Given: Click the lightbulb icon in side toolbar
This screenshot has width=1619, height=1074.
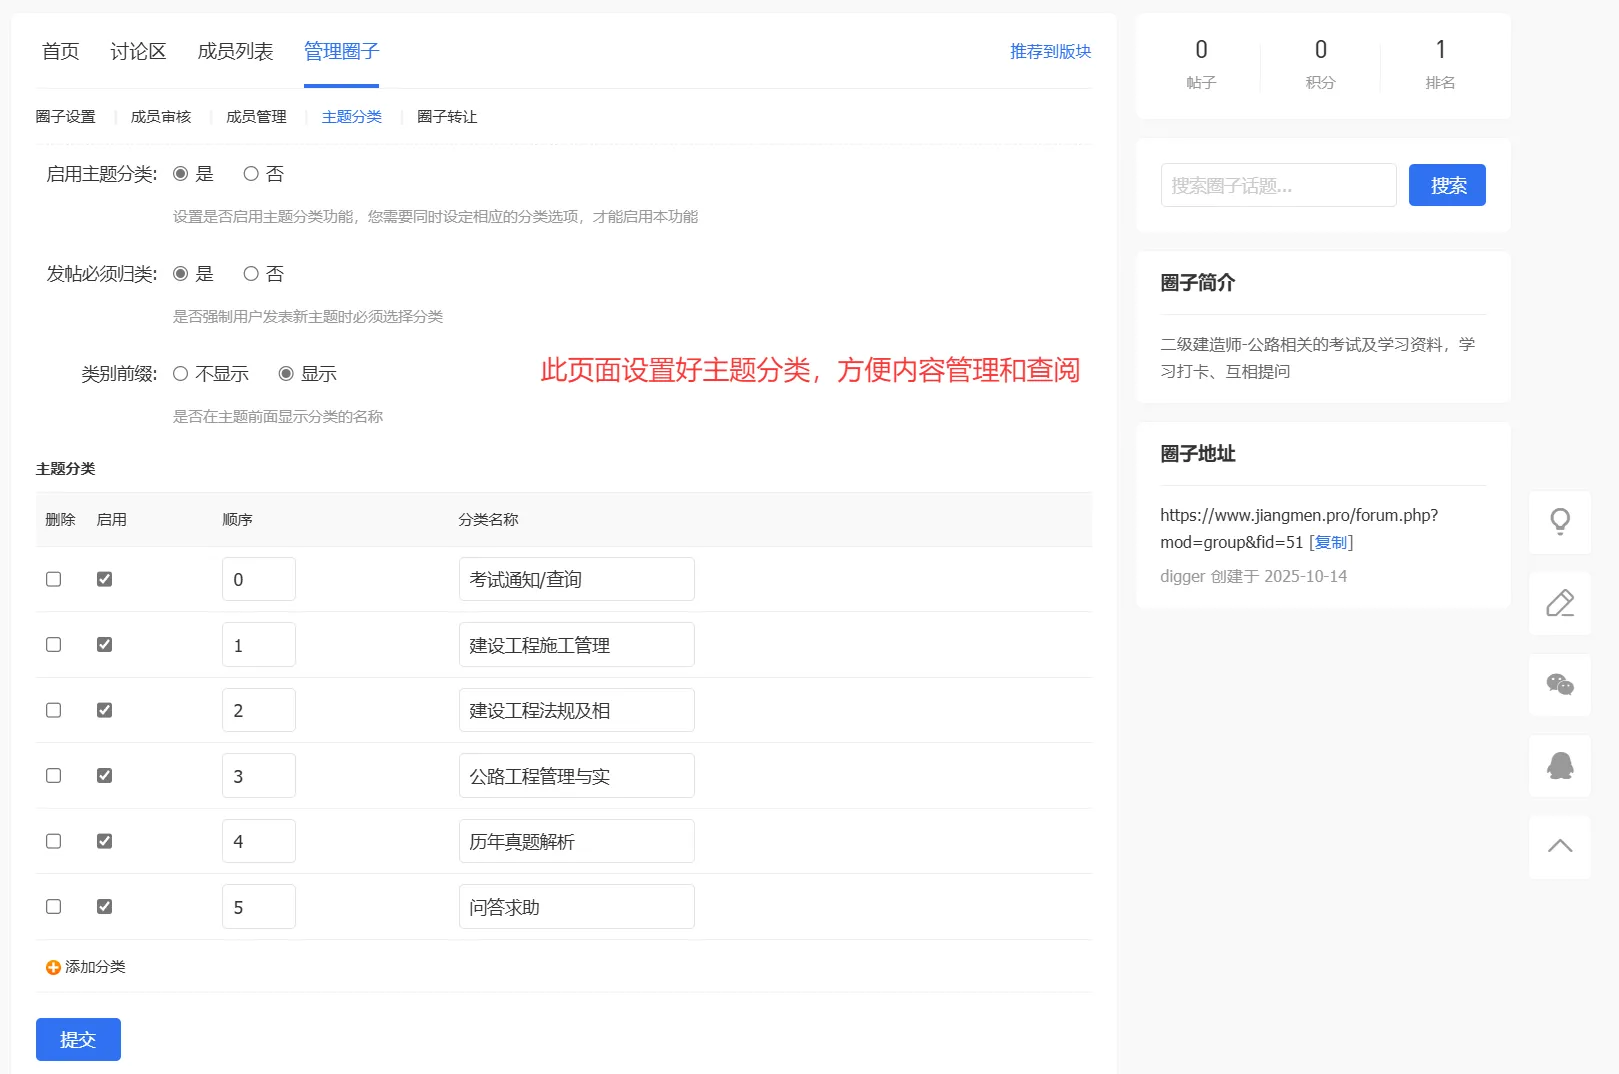Looking at the screenshot, I should tap(1559, 521).
